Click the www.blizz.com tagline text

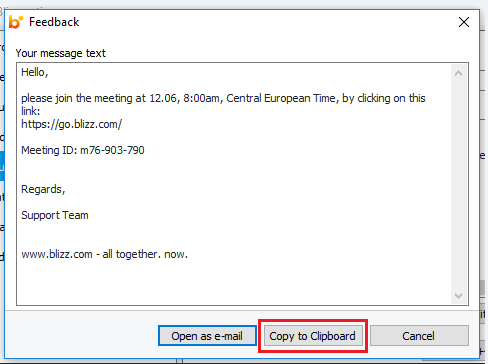[x=104, y=254]
